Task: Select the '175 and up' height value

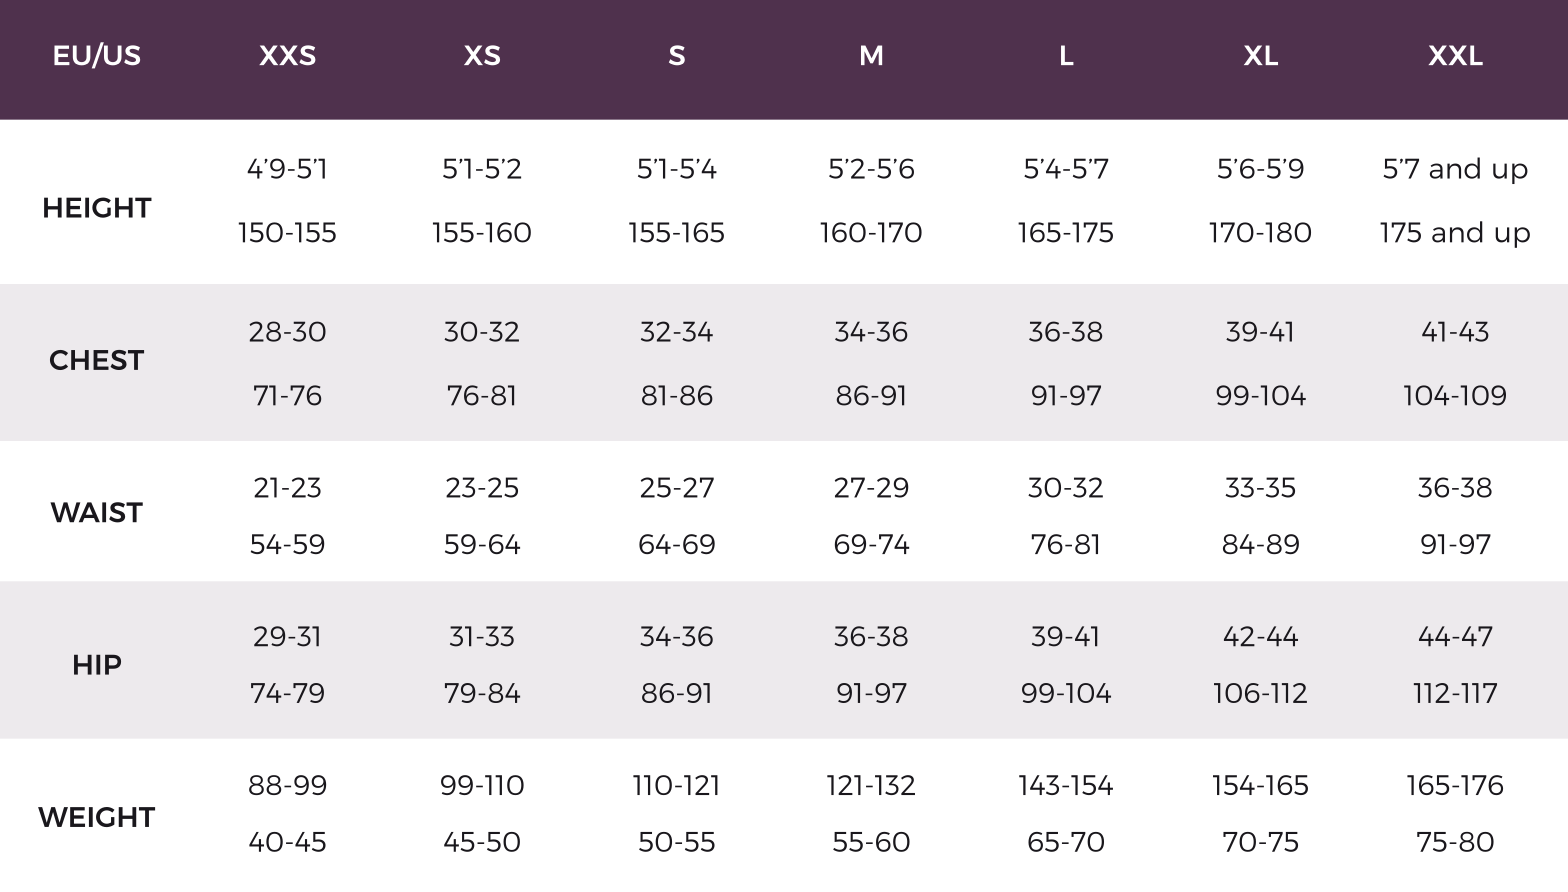Action: [1455, 233]
